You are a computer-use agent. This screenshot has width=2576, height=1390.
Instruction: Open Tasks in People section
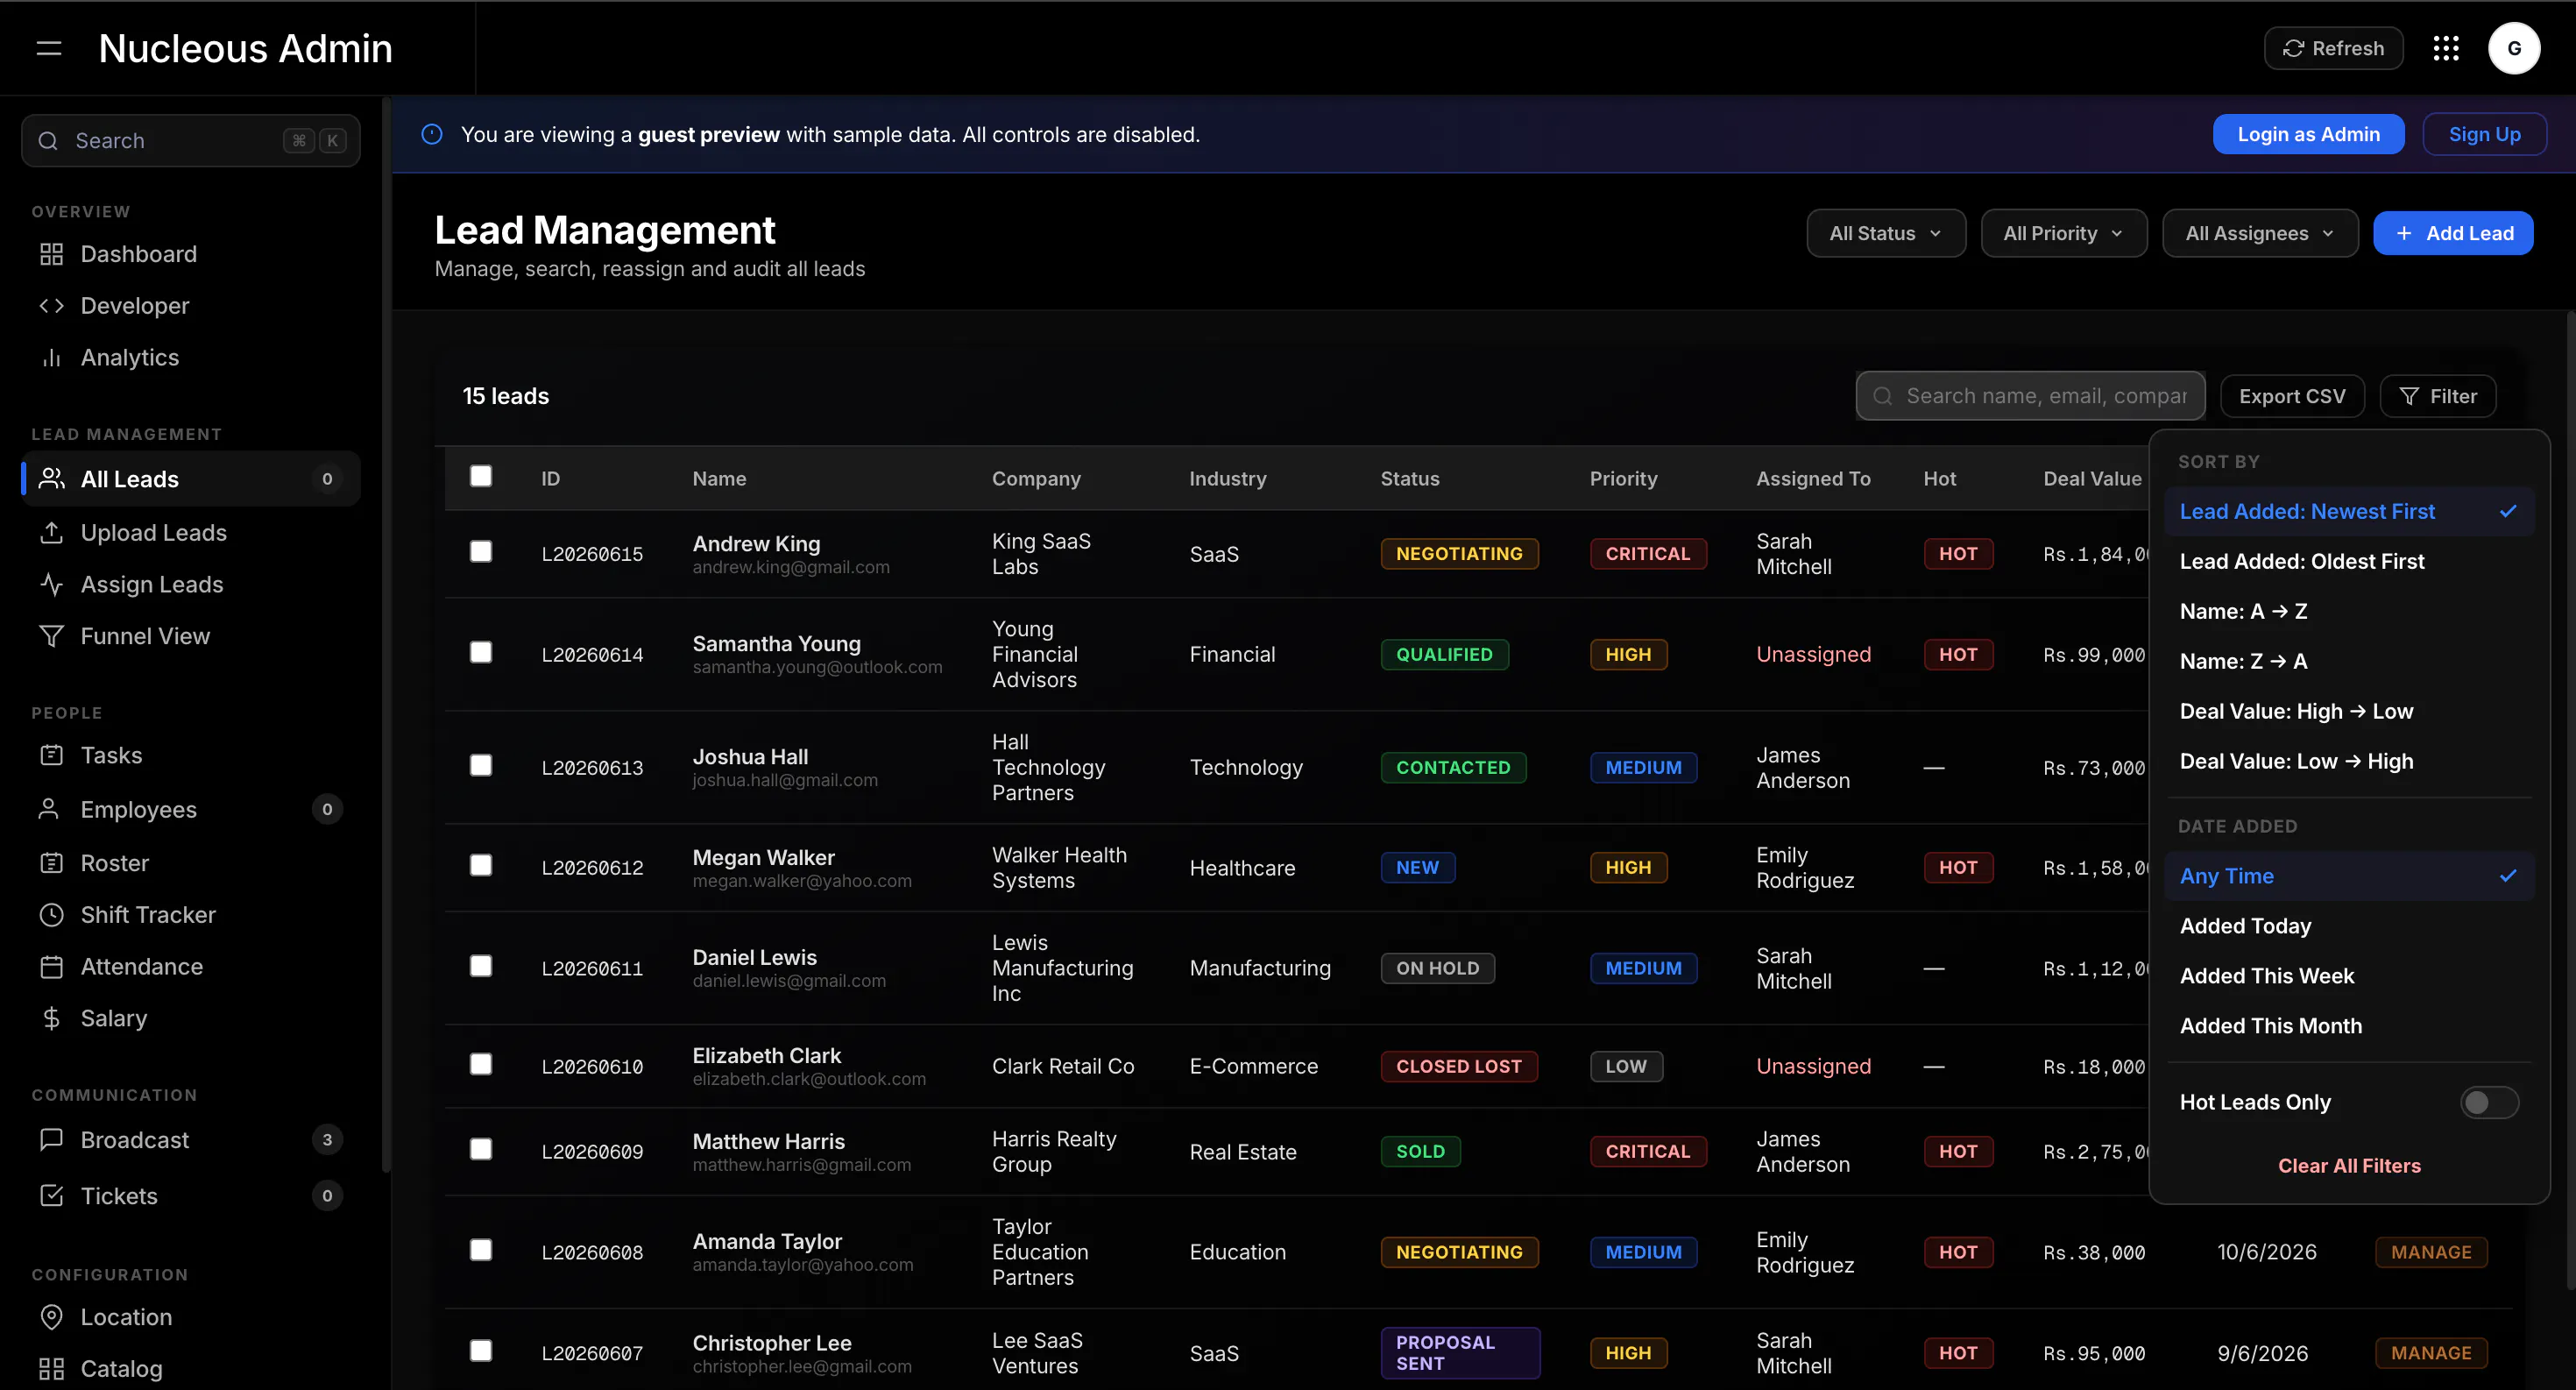190,755
